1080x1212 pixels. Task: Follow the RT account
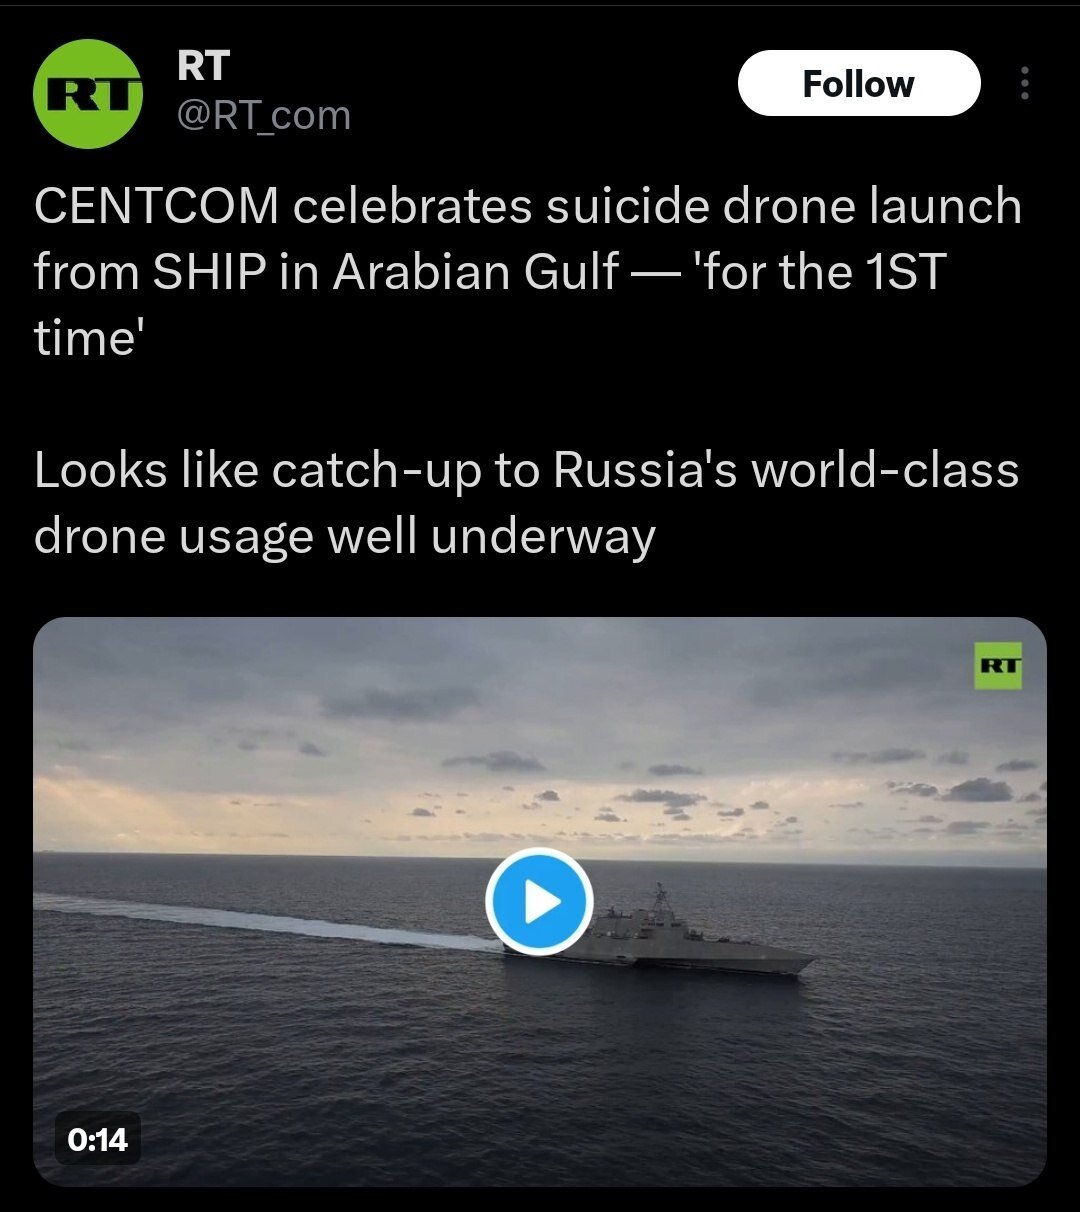click(859, 83)
